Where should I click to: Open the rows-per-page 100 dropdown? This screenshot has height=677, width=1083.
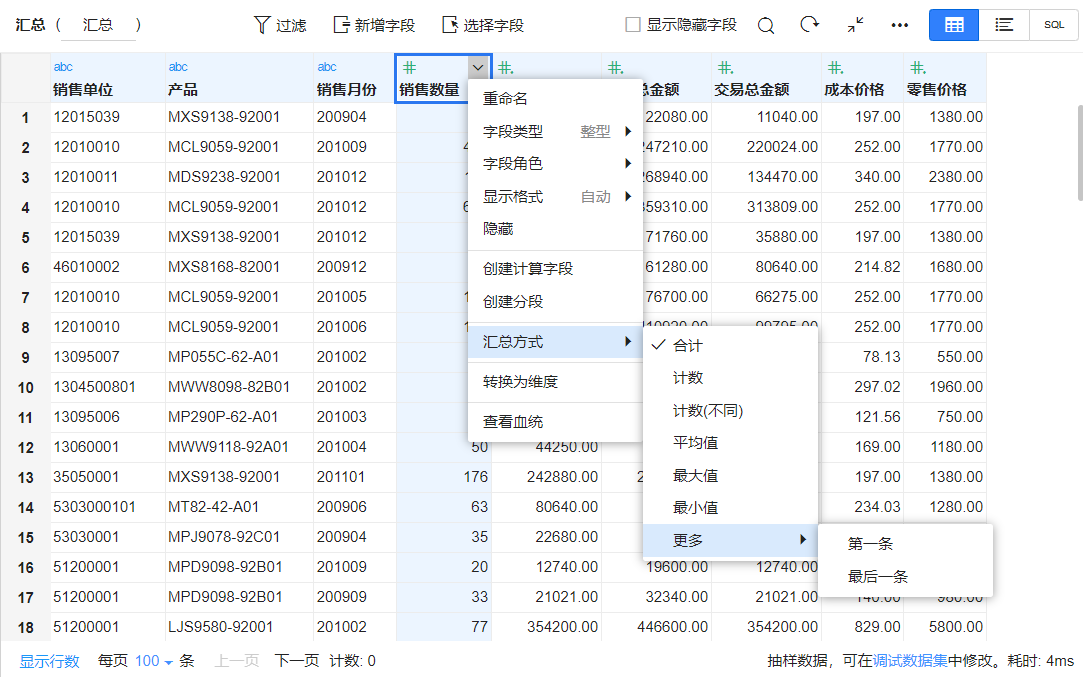tap(154, 661)
